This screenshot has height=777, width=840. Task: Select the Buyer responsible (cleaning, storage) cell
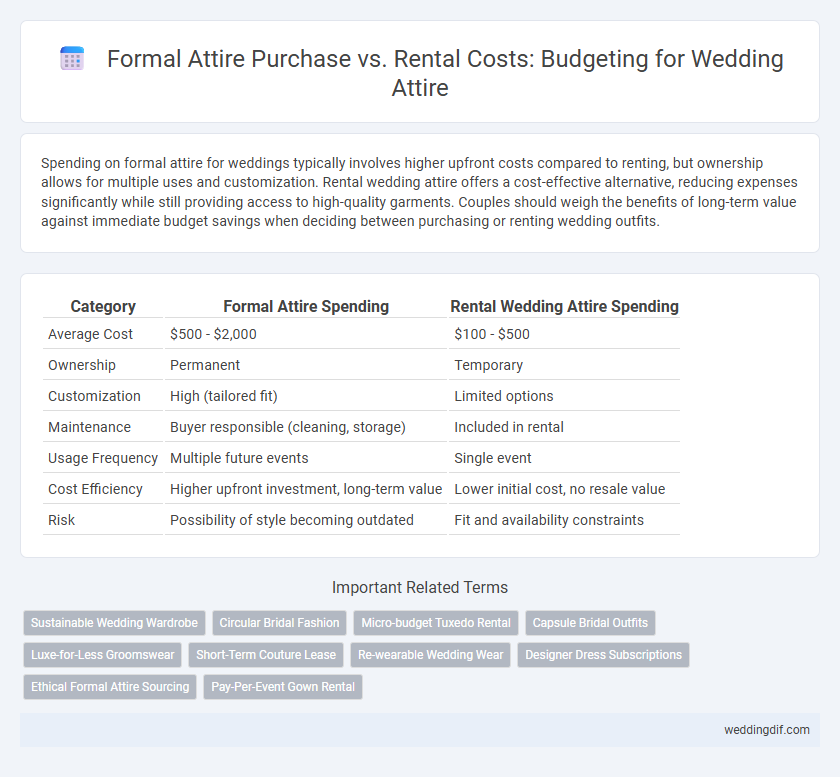[306, 427]
